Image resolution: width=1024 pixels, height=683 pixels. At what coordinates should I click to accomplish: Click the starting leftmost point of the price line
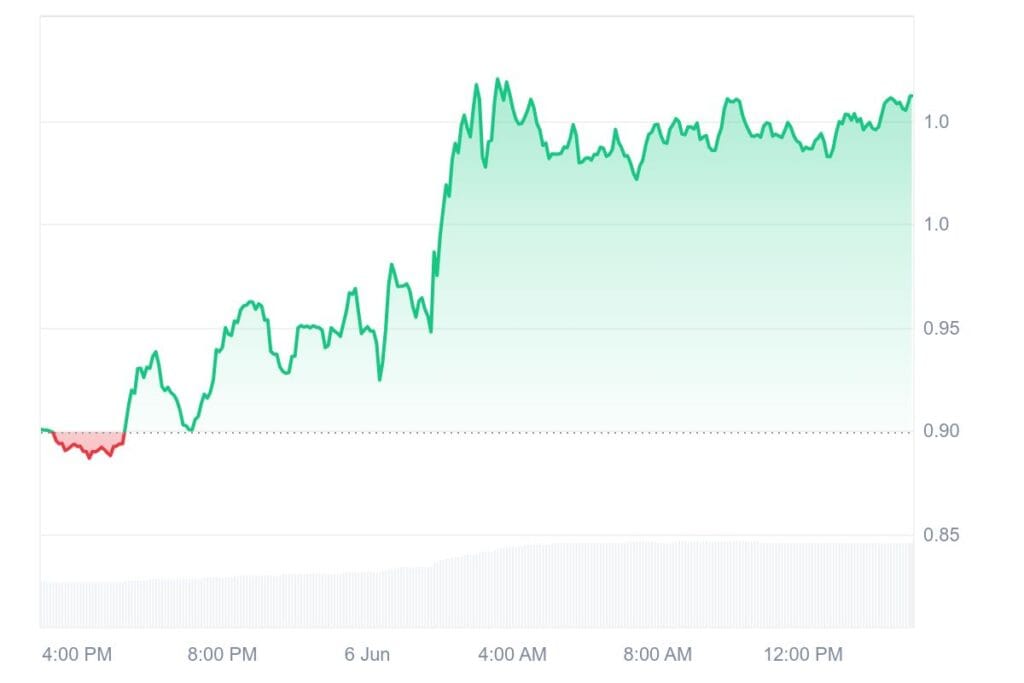42,430
